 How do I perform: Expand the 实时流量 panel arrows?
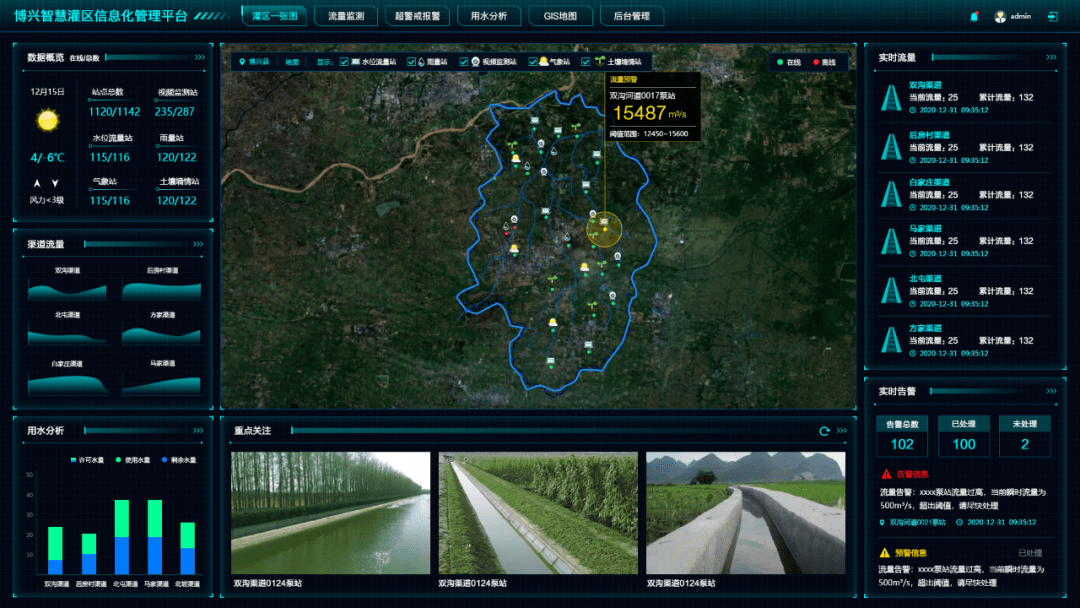1051,58
